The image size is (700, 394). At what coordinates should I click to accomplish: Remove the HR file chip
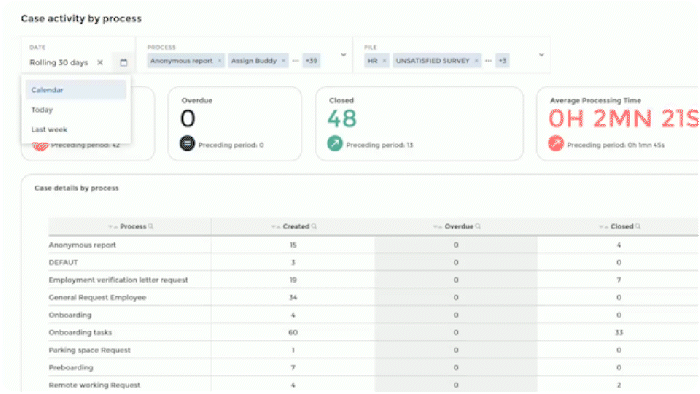[x=384, y=61]
